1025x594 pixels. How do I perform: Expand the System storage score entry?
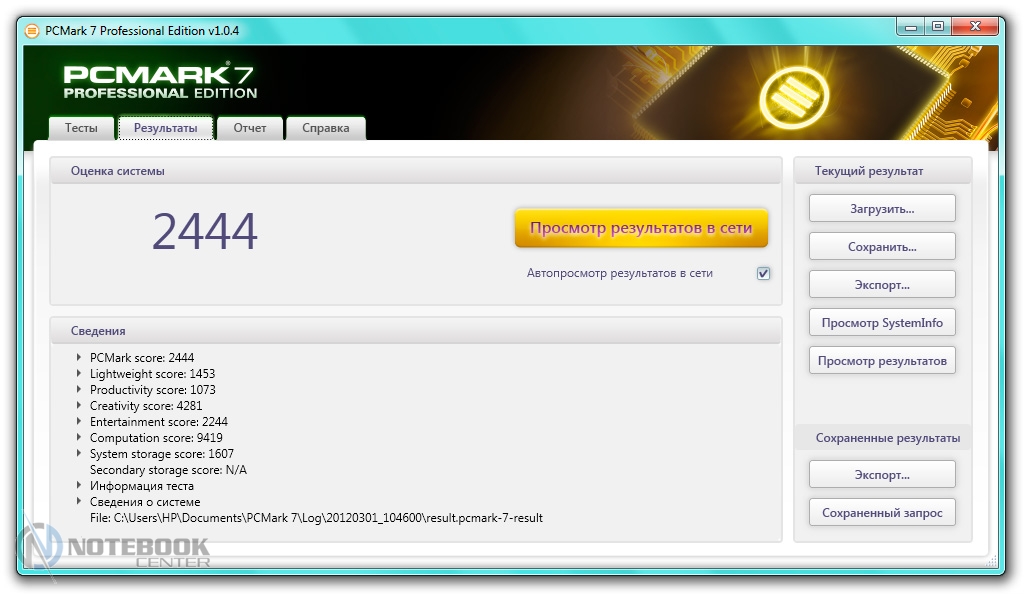[79, 453]
